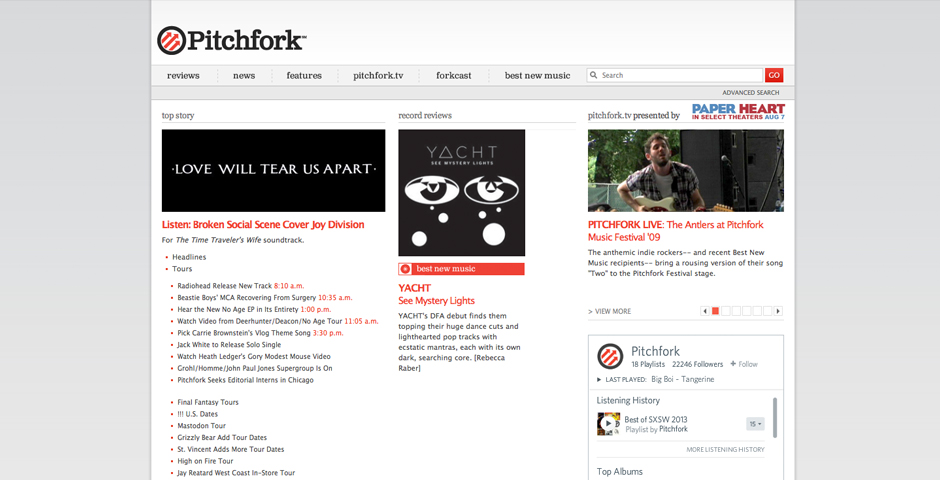Screen dimensions: 940x480
Task: Click the 18 Playlists count
Action: (x=648, y=364)
